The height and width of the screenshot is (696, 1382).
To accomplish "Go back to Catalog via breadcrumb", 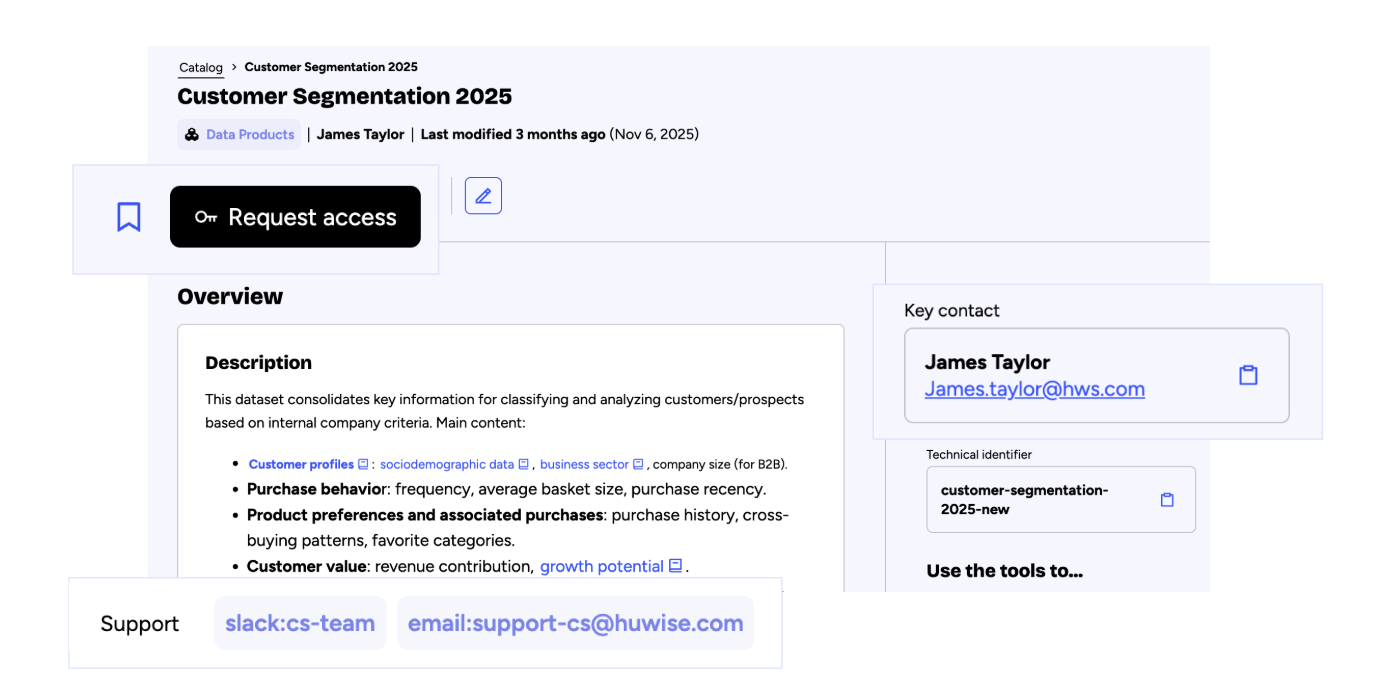I will tap(201, 68).
